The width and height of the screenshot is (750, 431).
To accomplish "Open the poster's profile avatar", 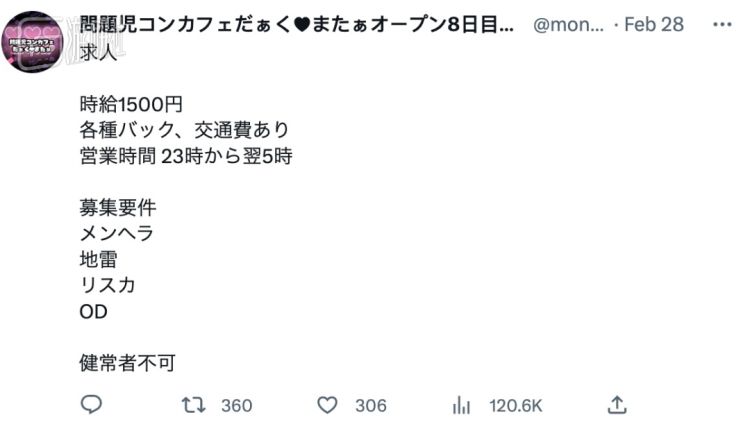I will pyautogui.click(x=34, y=42).
